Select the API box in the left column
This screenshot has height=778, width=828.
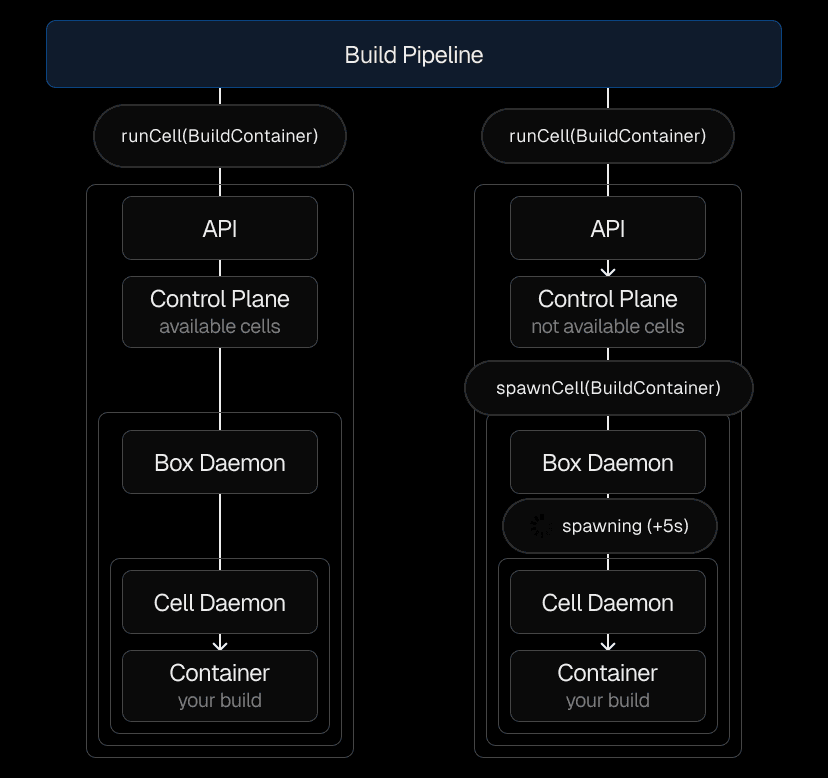point(220,228)
